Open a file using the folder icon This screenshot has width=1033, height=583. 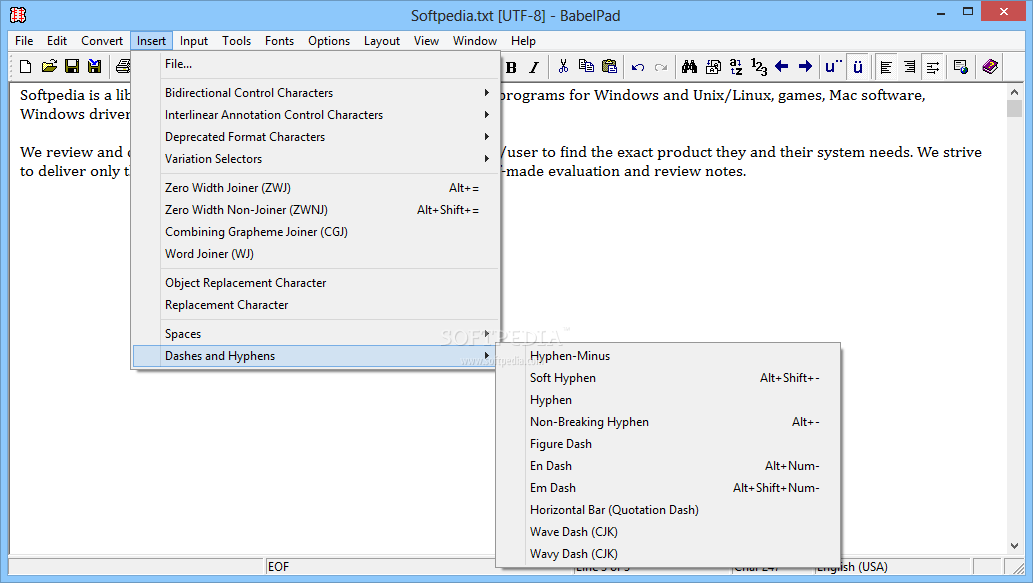coord(49,67)
